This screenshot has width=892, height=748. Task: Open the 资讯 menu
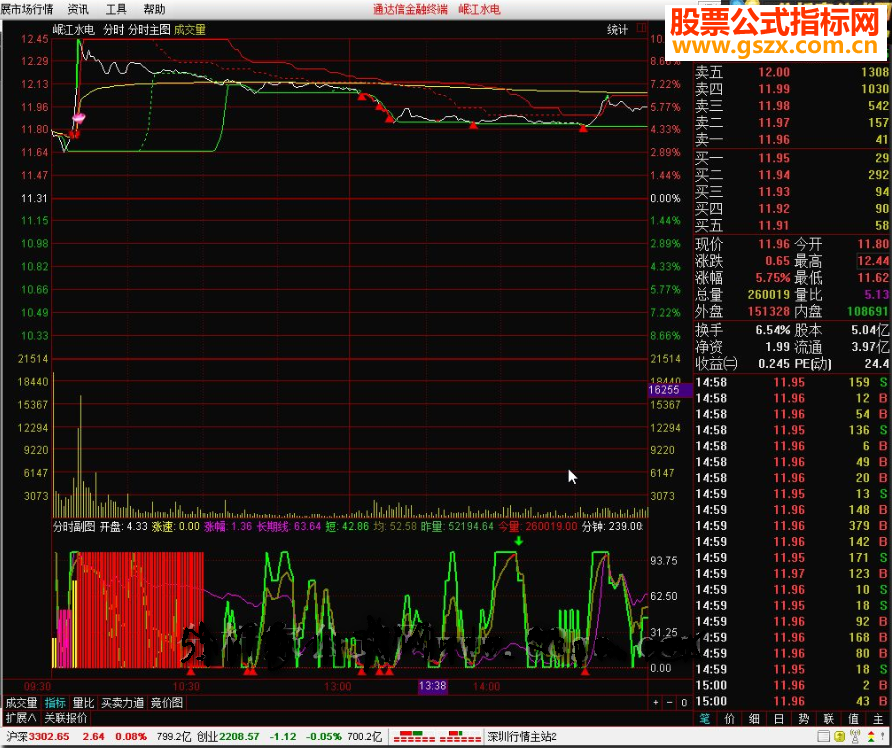click(78, 9)
